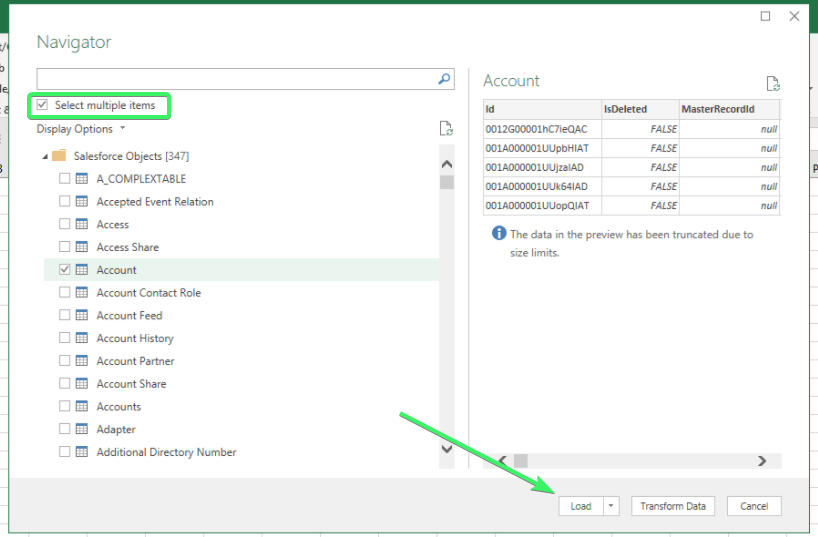
Task: Uncheck the Account checkbox
Action: [x=65, y=269]
